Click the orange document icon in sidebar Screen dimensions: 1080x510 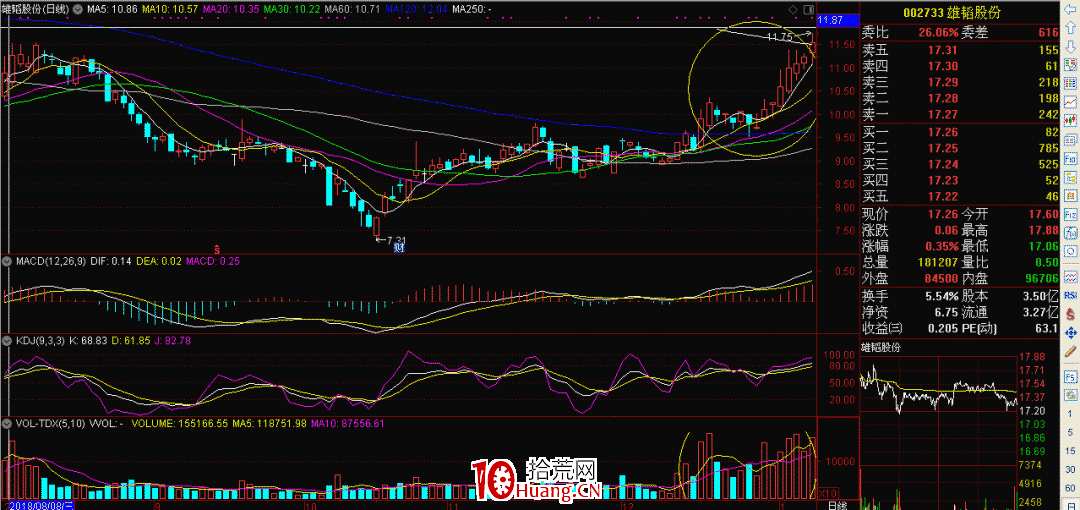1070,194
